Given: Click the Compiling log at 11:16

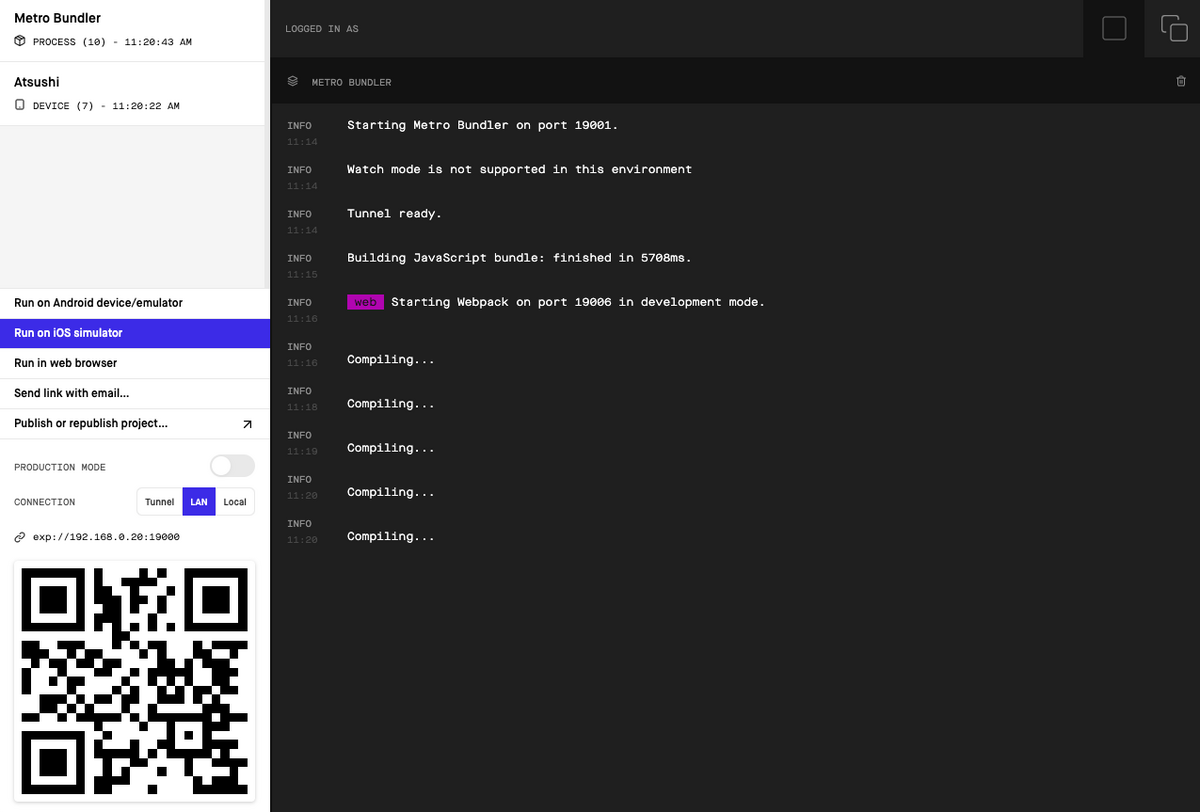Looking at the screenshot, I should coord(390,359).
